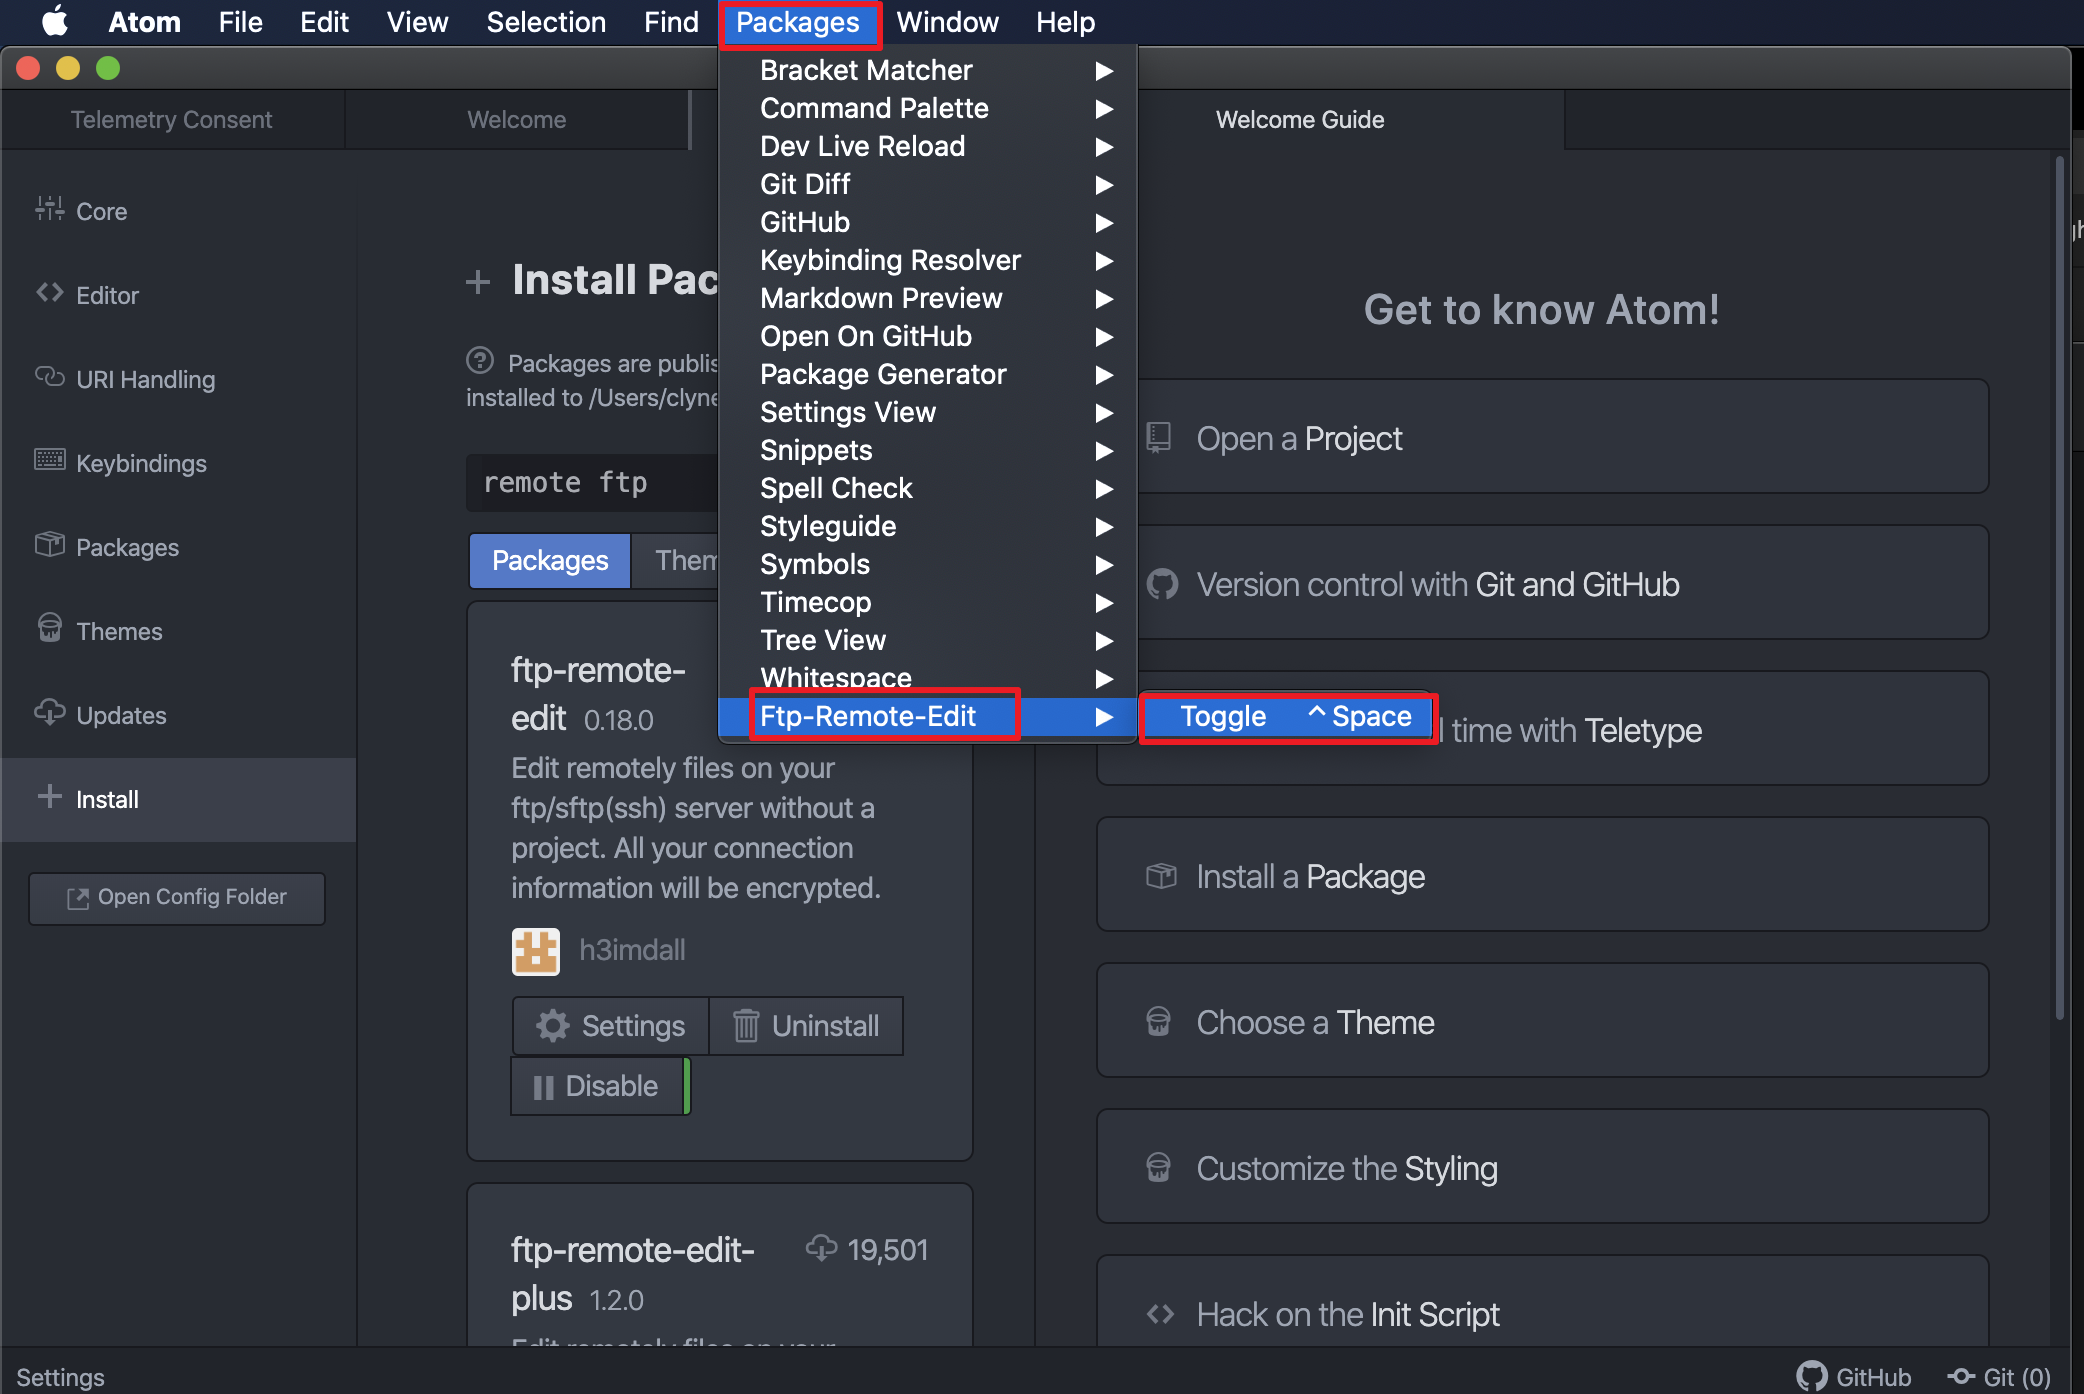Click the remote ftp search field
Screen dimensions: 2084x1394
(592, 483)
